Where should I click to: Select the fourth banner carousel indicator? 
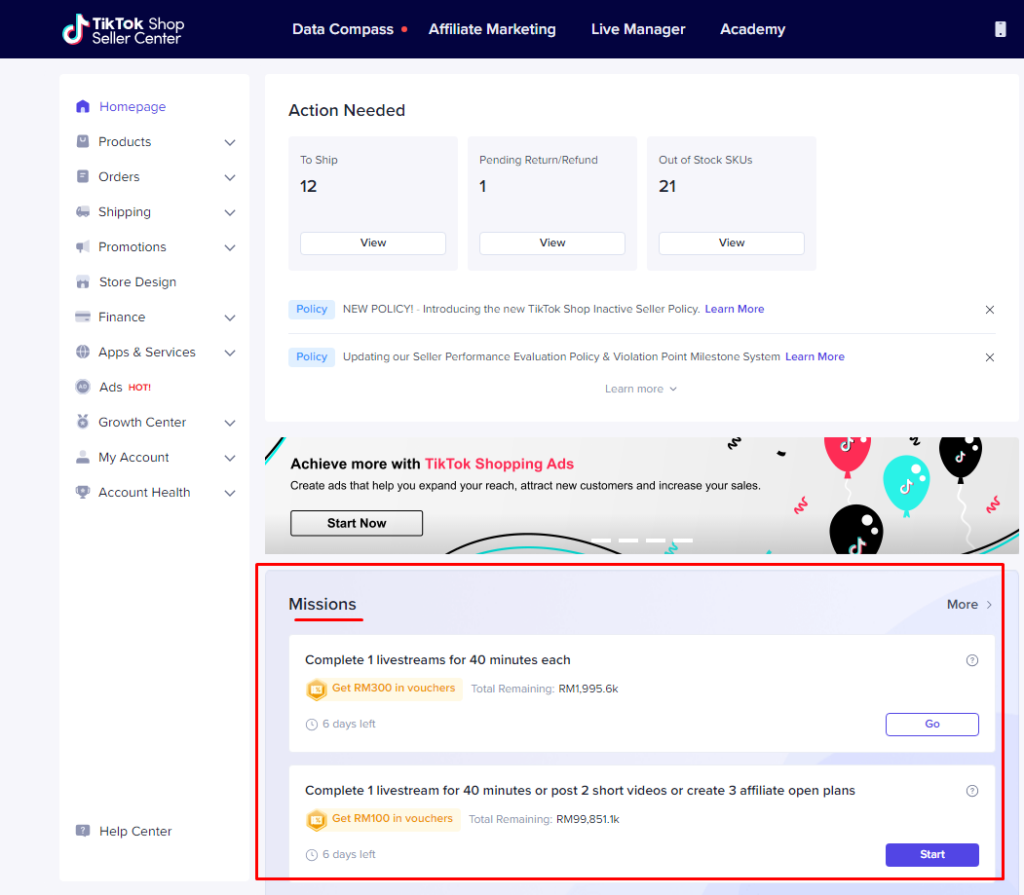[x=683, y=540]
